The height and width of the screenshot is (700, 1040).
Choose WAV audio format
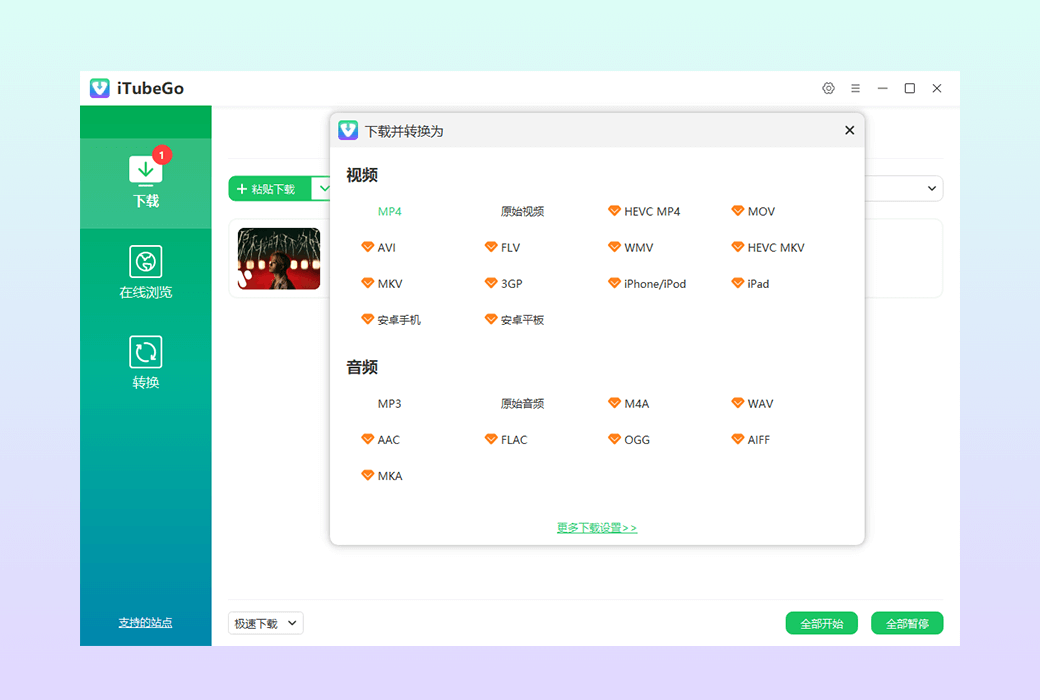coord(752,403)
